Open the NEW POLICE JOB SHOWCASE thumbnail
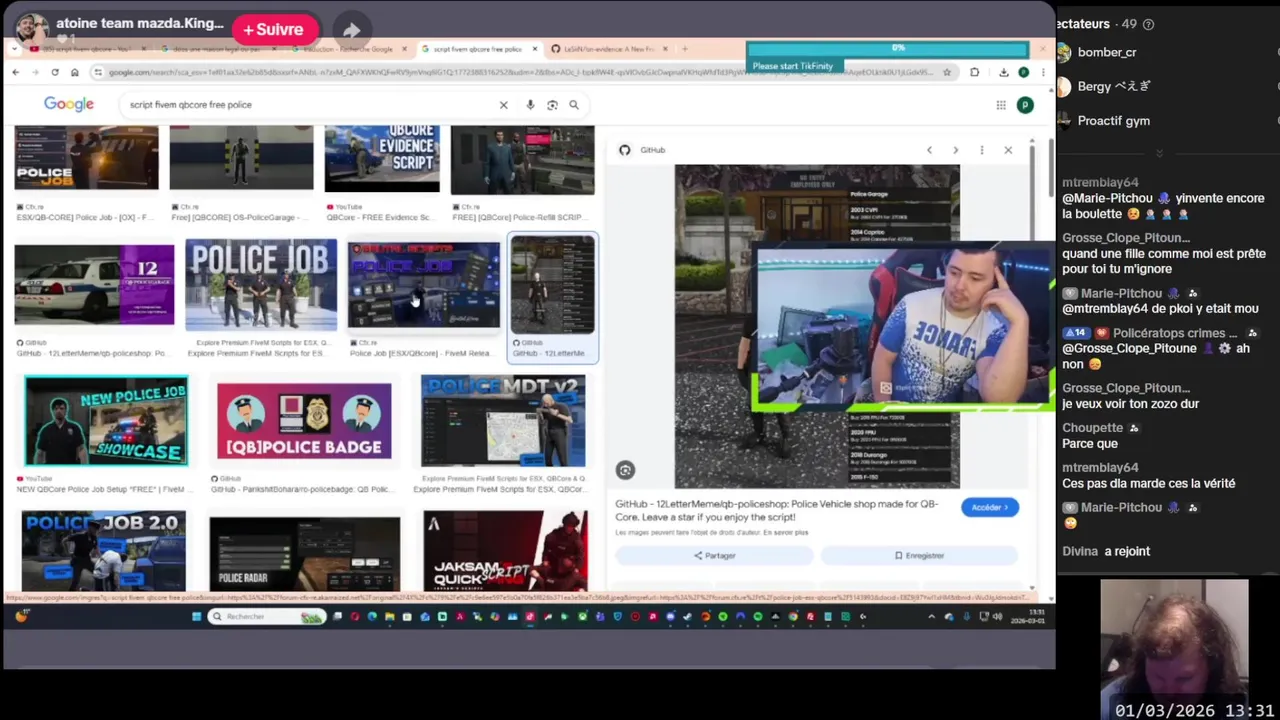The image size is (1280, 720). click(106, 421)
